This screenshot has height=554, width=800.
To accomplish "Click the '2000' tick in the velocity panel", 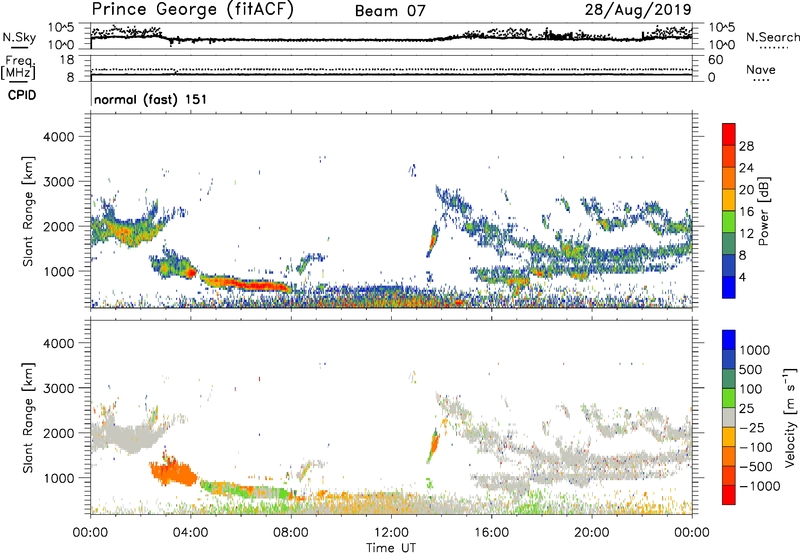I will [x=59, y=433].
